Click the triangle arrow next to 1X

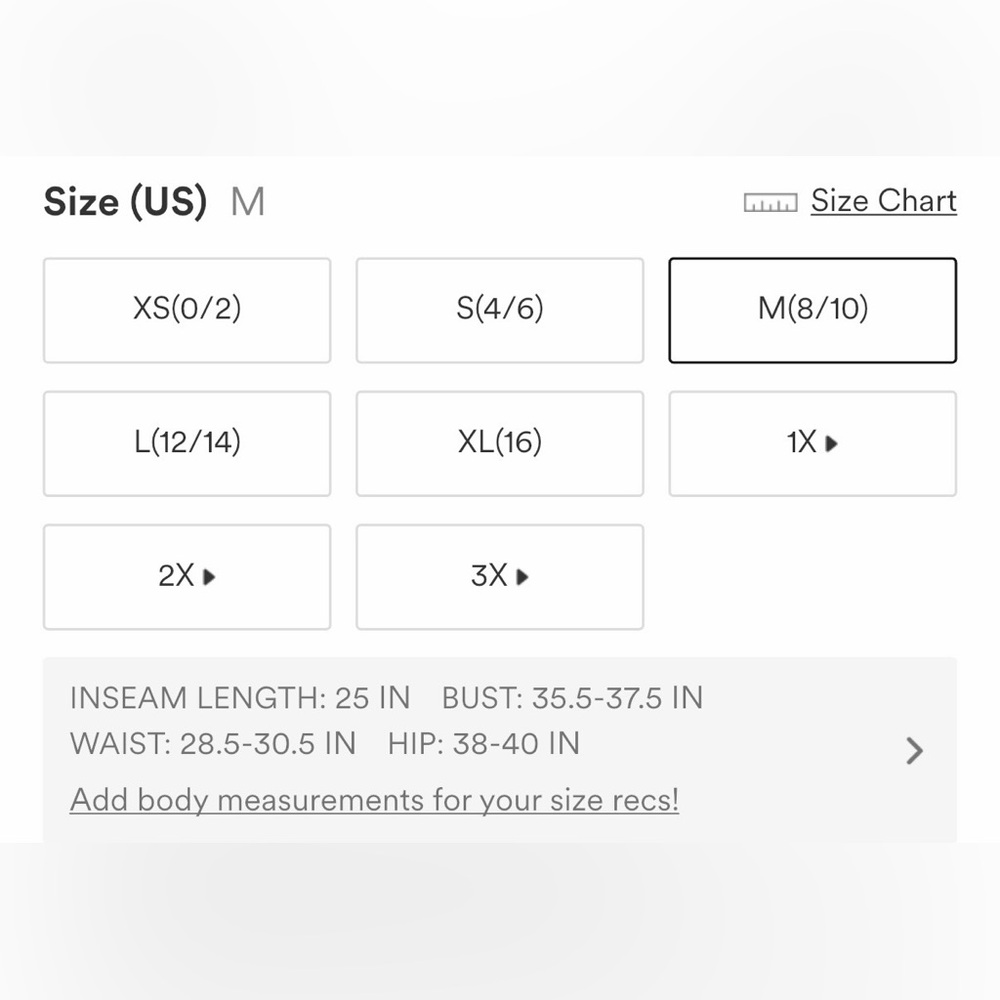click(x=832, y=443)
